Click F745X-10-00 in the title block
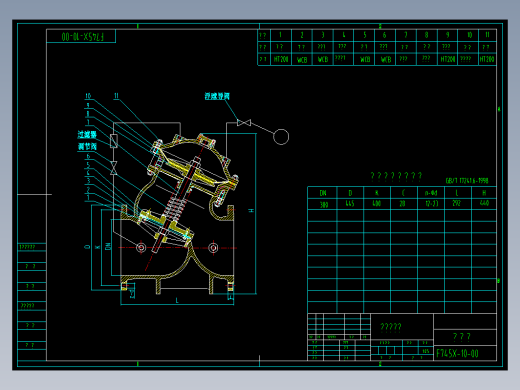 [x=457, y=353]
